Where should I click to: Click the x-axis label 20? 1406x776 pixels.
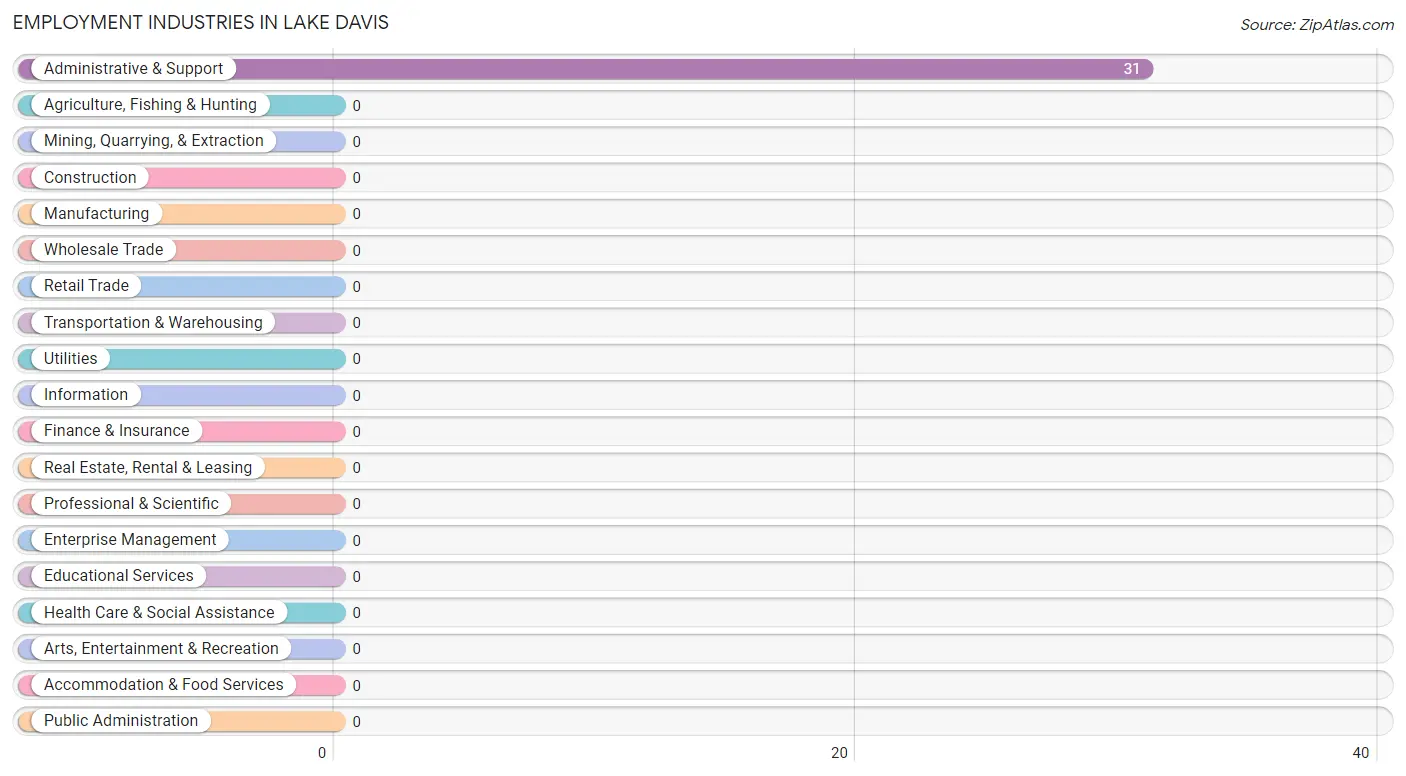[840, 753]
